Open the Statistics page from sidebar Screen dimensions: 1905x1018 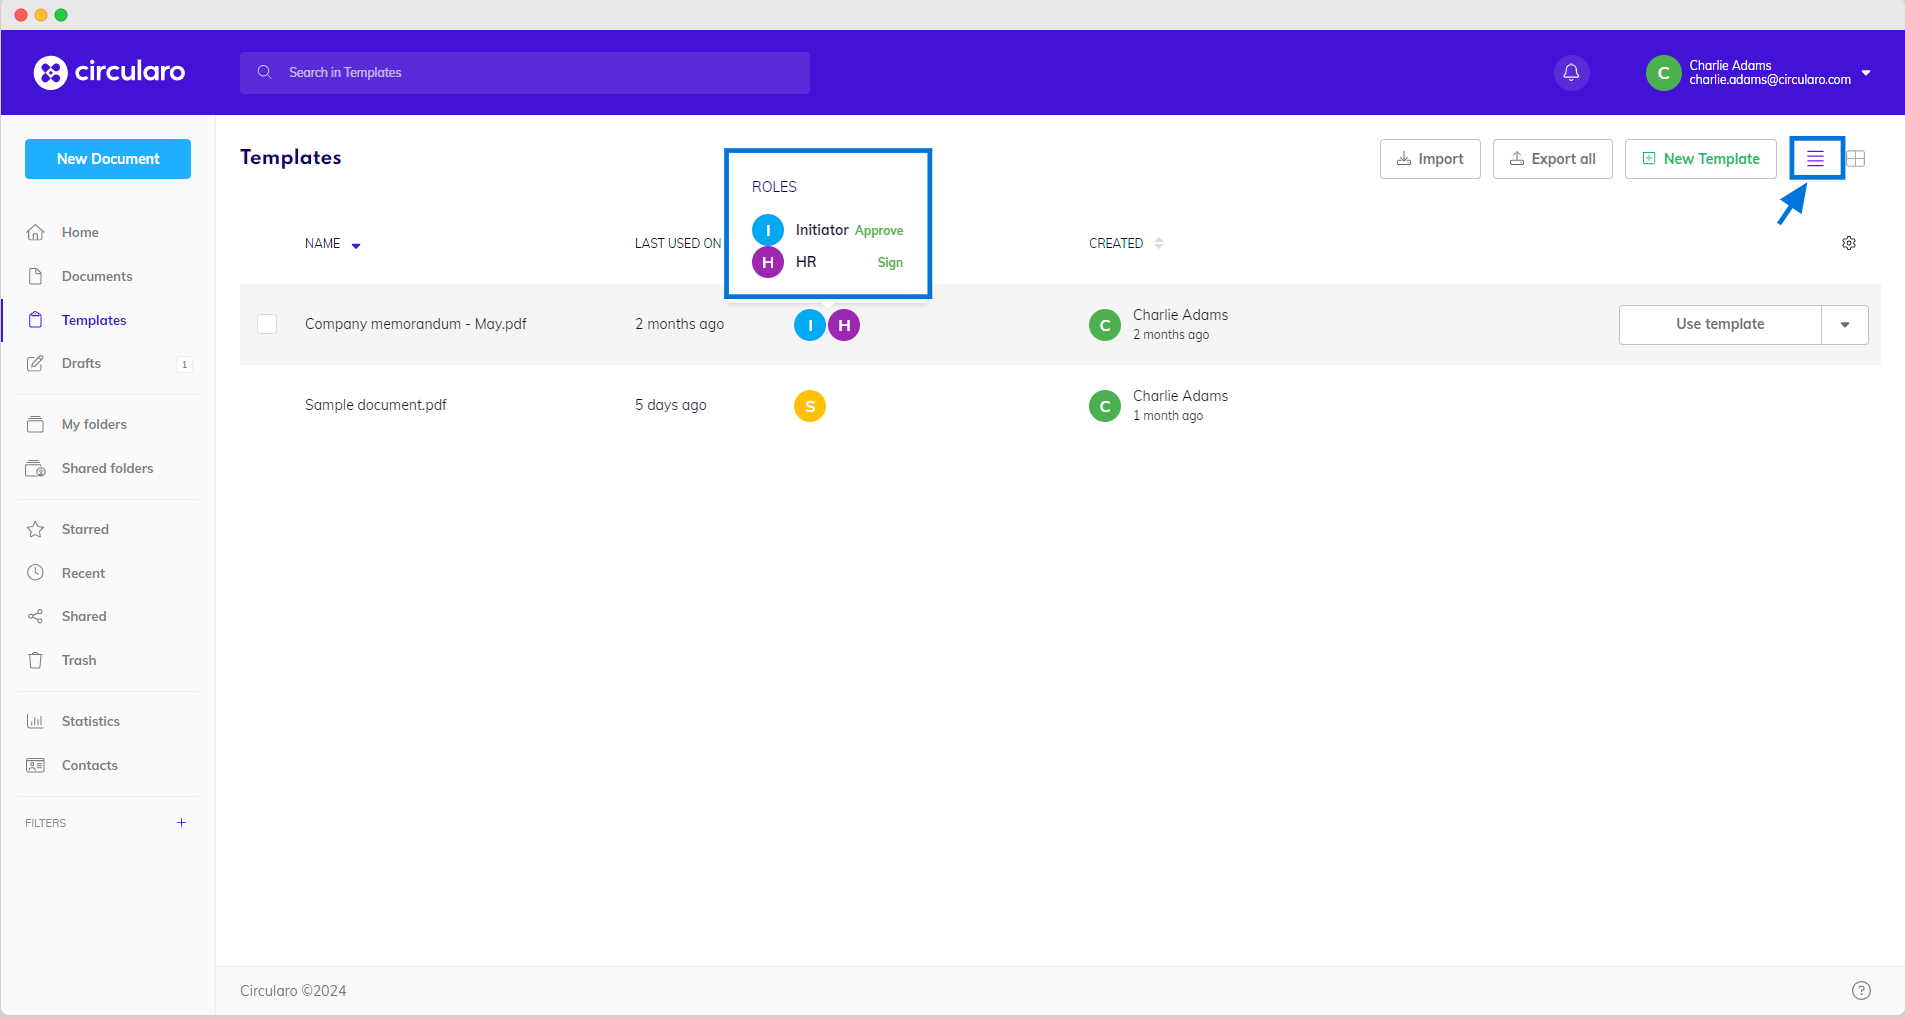tap(91, 720)
